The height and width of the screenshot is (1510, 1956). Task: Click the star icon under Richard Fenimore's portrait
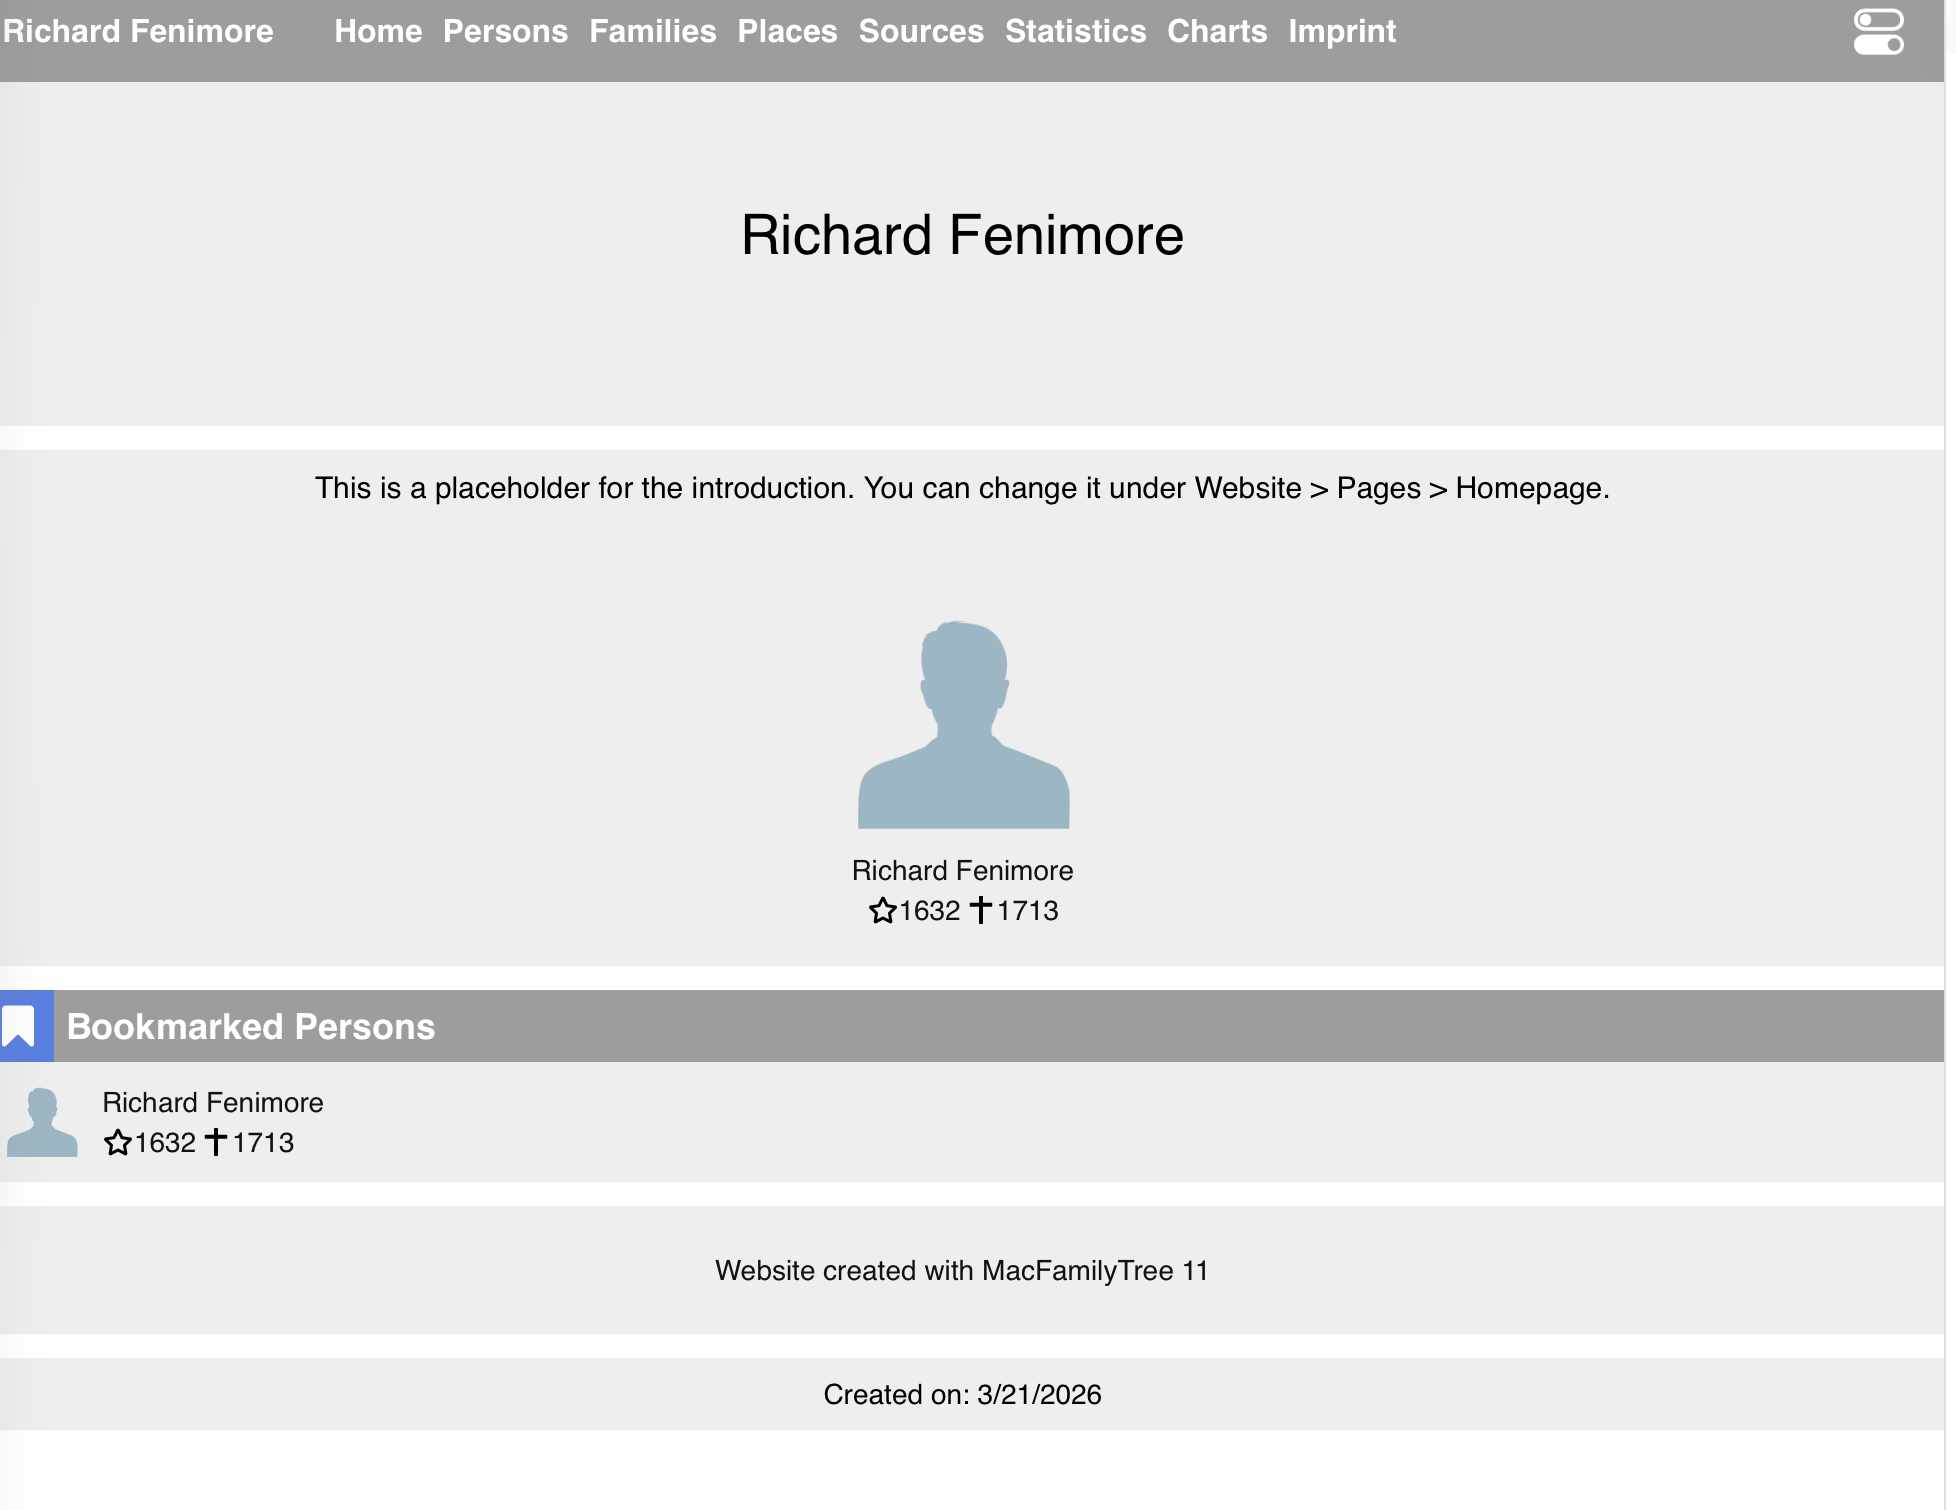[x=884, y=911]
